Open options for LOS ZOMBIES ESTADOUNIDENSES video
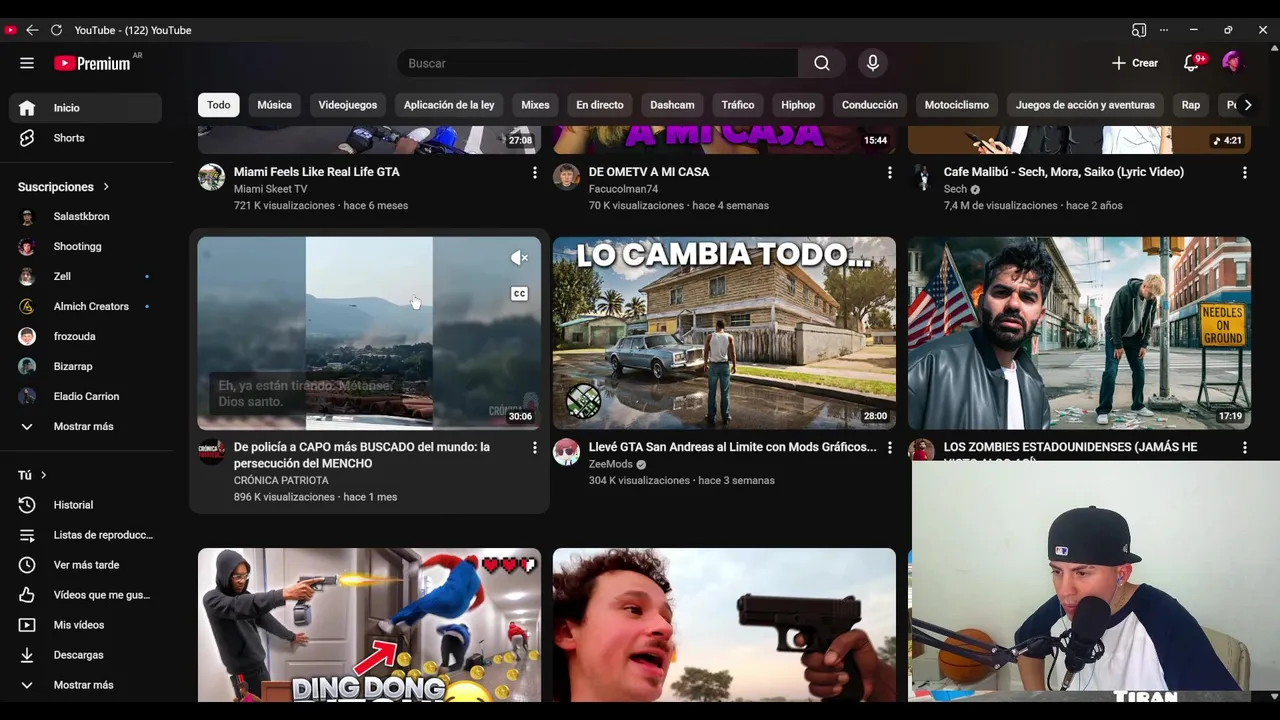This screenshot has width=1280, height=720. (1244, 448)
